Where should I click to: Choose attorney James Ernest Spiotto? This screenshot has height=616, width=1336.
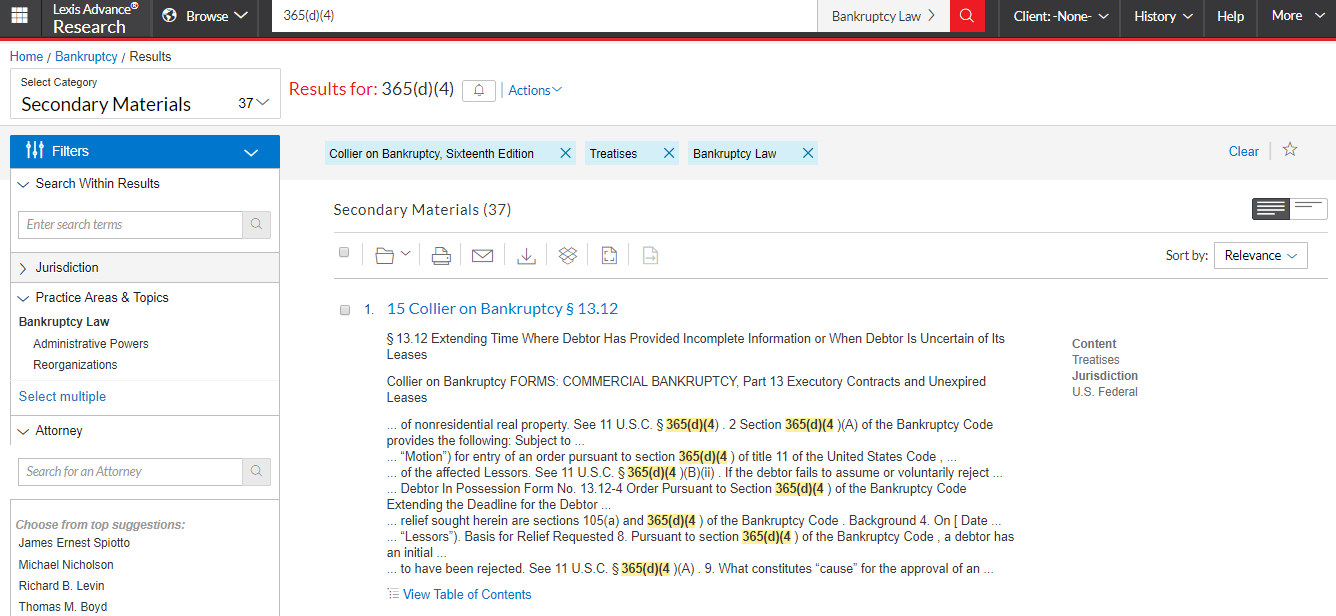(x=74, y=542)
